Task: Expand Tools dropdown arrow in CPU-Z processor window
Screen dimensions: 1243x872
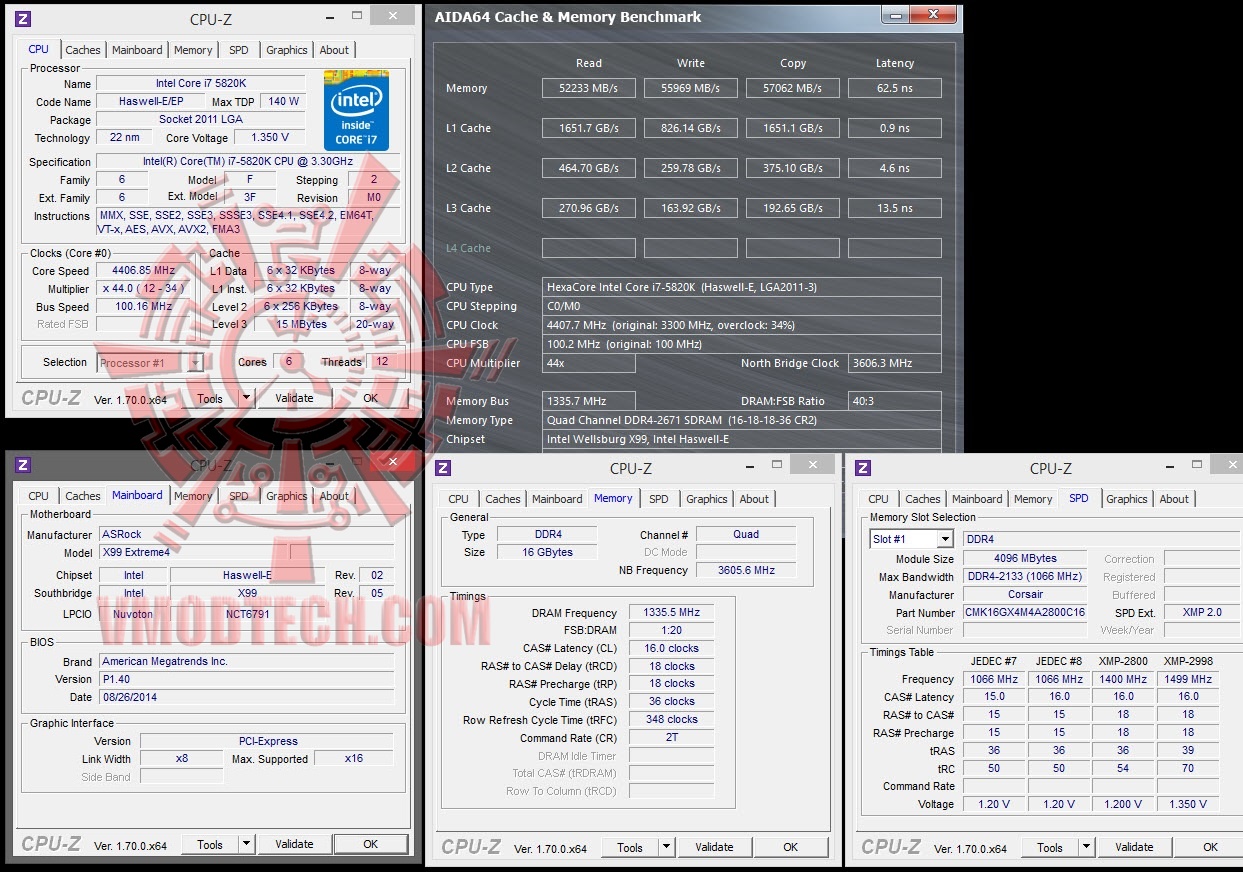Action: pos(246,398)
